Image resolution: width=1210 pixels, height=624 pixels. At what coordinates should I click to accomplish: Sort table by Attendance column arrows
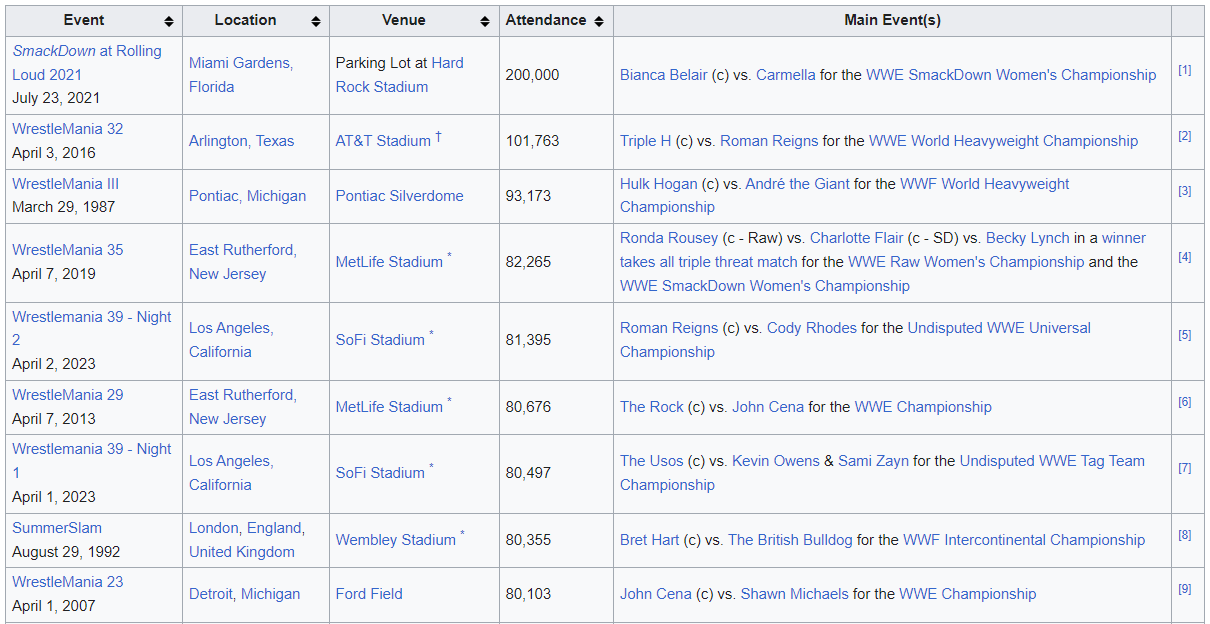pyautogui.click(x=599, y=21)
